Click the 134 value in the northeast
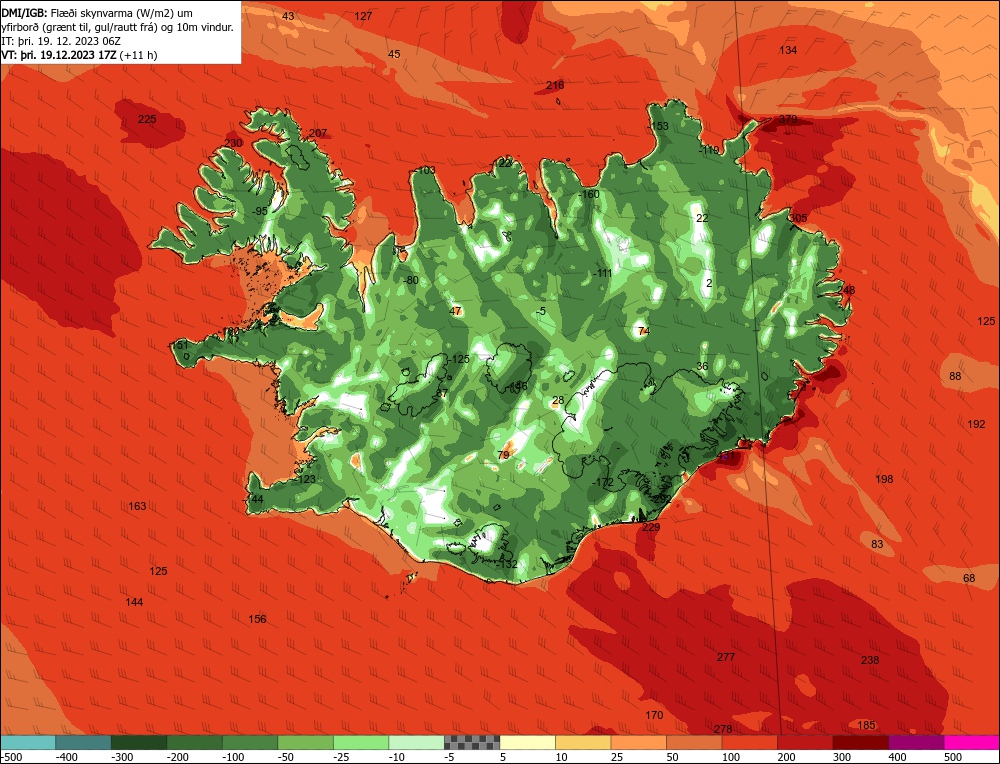Viewport: 1000px width, 764px height. point(788,50)
